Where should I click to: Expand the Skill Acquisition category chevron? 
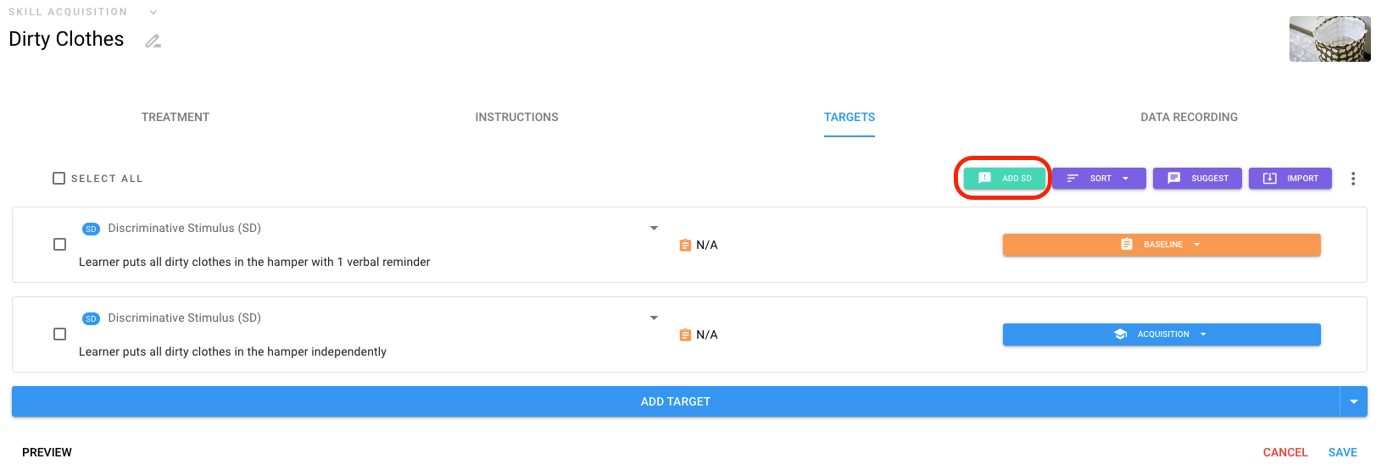(x=153, y=12)
